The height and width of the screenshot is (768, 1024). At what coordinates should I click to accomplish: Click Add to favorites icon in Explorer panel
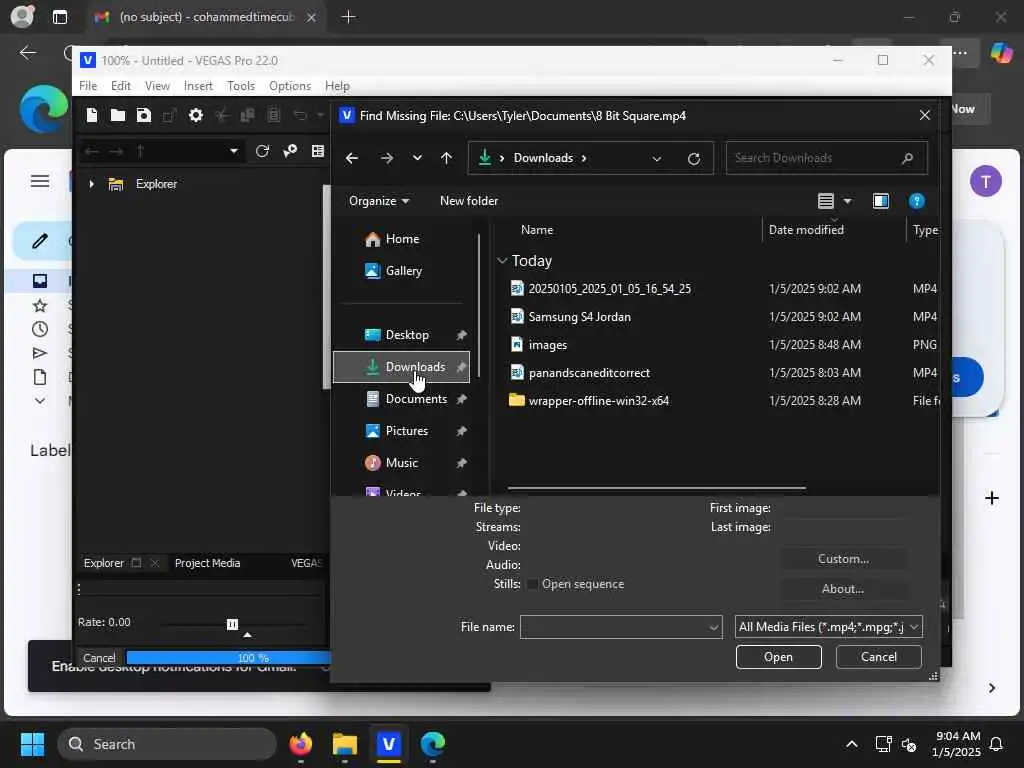290,152
